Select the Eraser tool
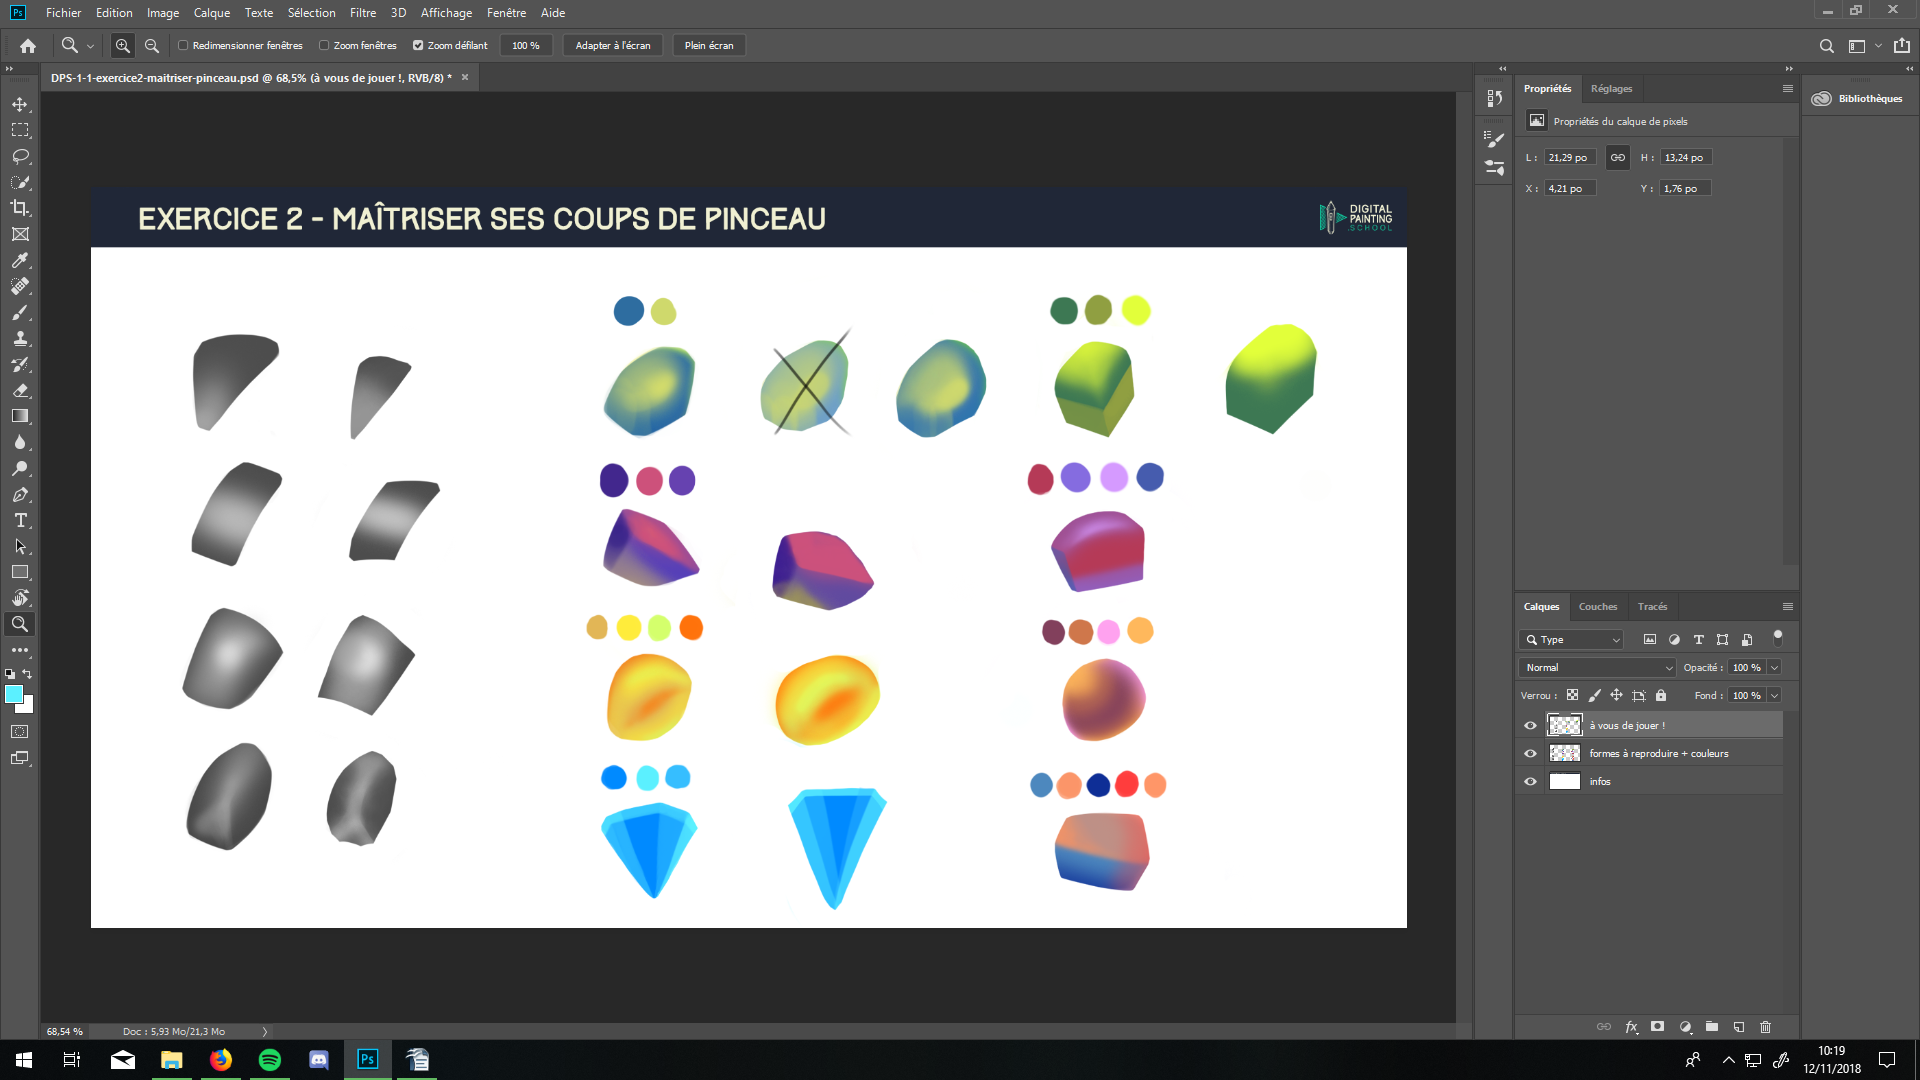 pyautogui.click(x=20, y=391)
